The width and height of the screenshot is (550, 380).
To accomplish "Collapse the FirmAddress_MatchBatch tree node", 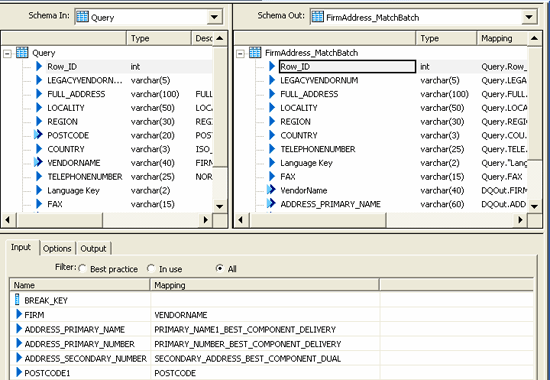I will point(240,53).
